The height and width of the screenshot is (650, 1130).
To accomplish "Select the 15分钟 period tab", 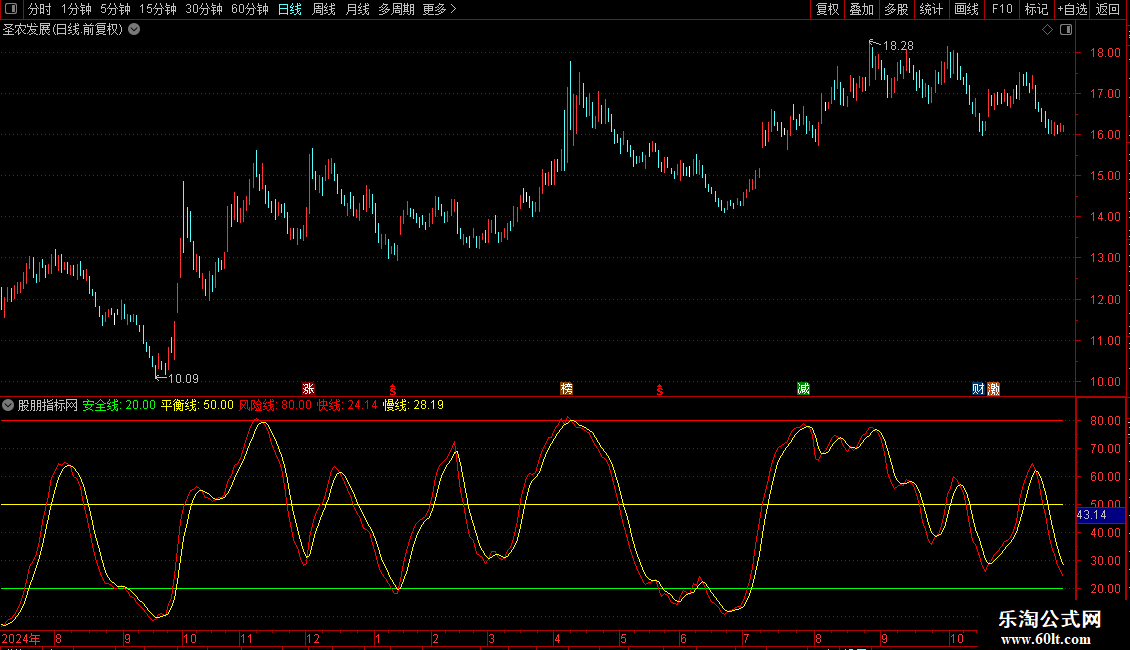I will point(158,9).
